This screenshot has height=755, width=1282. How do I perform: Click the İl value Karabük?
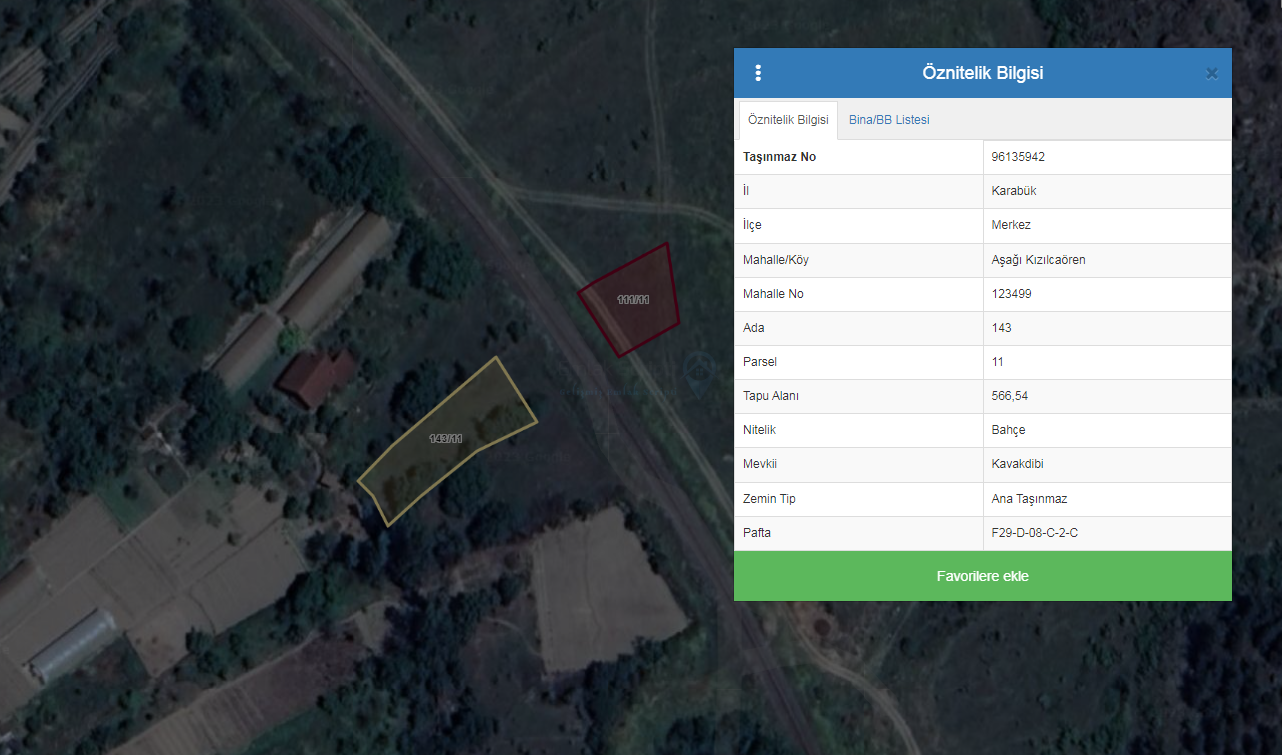click(x=1012, y=191)
